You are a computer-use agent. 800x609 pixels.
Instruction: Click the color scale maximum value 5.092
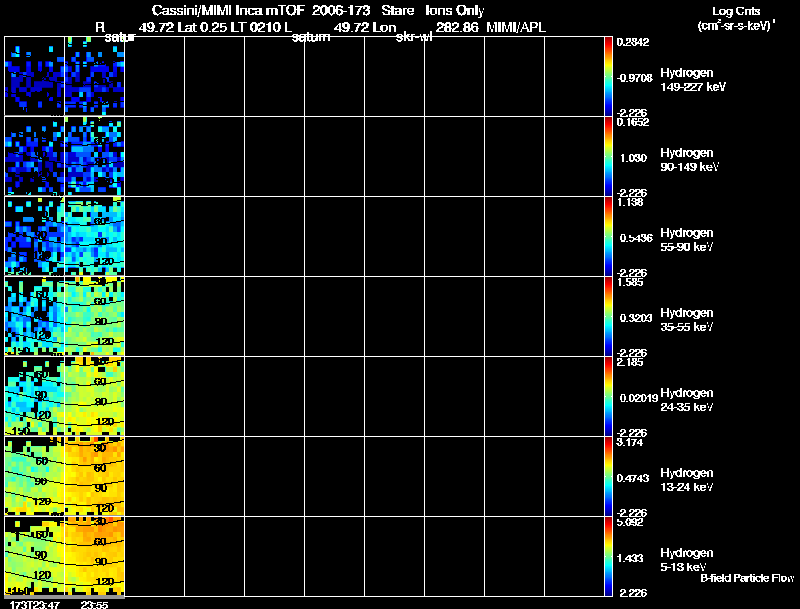click(x=630, y=523)
